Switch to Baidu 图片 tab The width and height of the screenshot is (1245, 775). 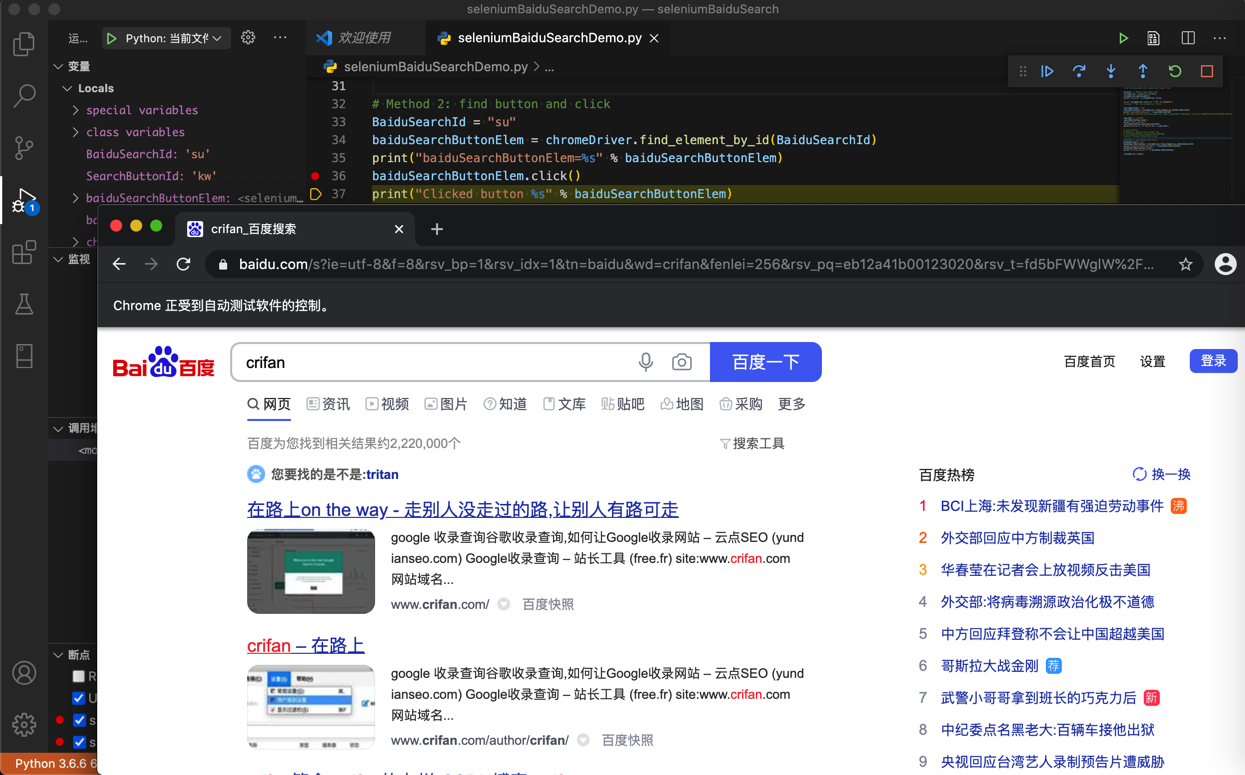(x=446, y=404)
